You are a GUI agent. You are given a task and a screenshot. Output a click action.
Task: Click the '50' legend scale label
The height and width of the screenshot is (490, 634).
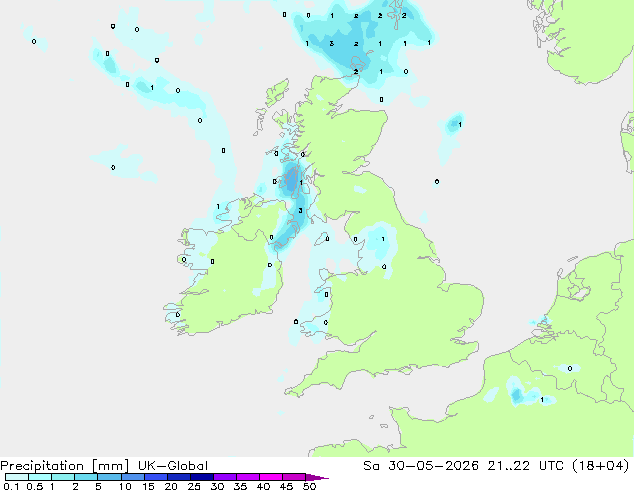tap(309, 486)
